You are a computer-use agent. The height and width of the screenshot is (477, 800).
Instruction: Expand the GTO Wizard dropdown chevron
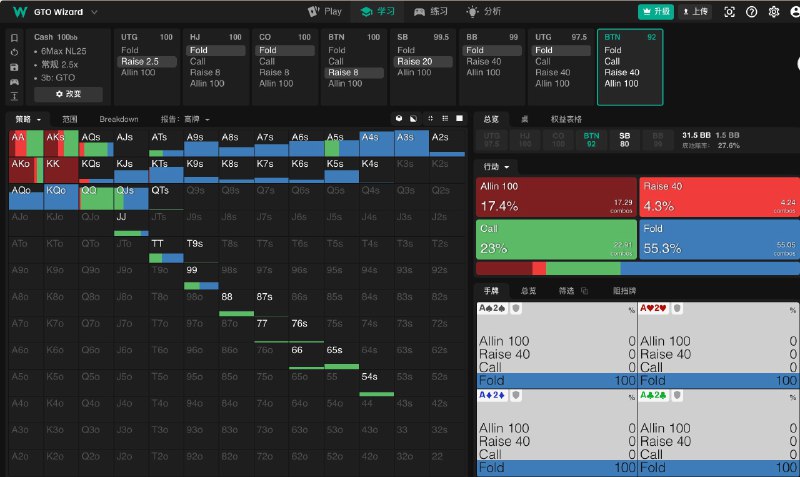click(94, 12)
